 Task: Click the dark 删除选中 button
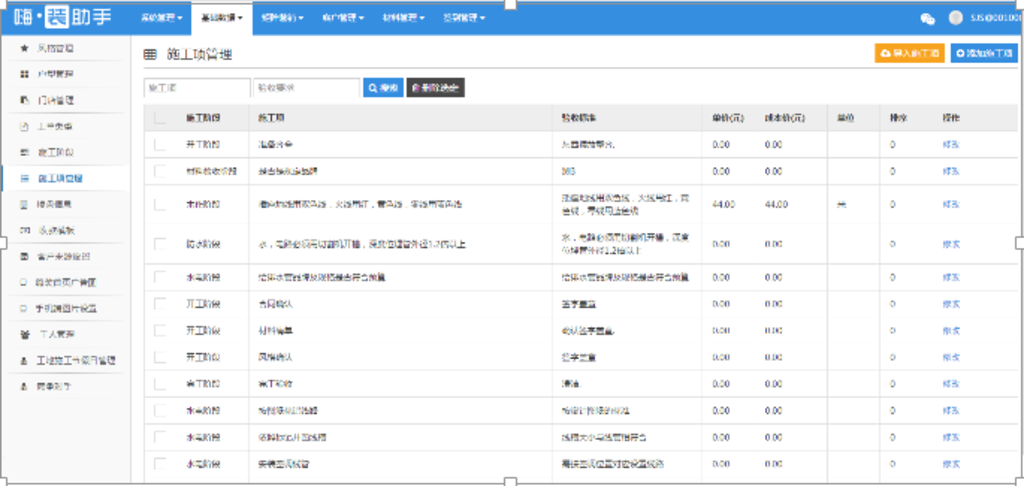click(436, 88)
